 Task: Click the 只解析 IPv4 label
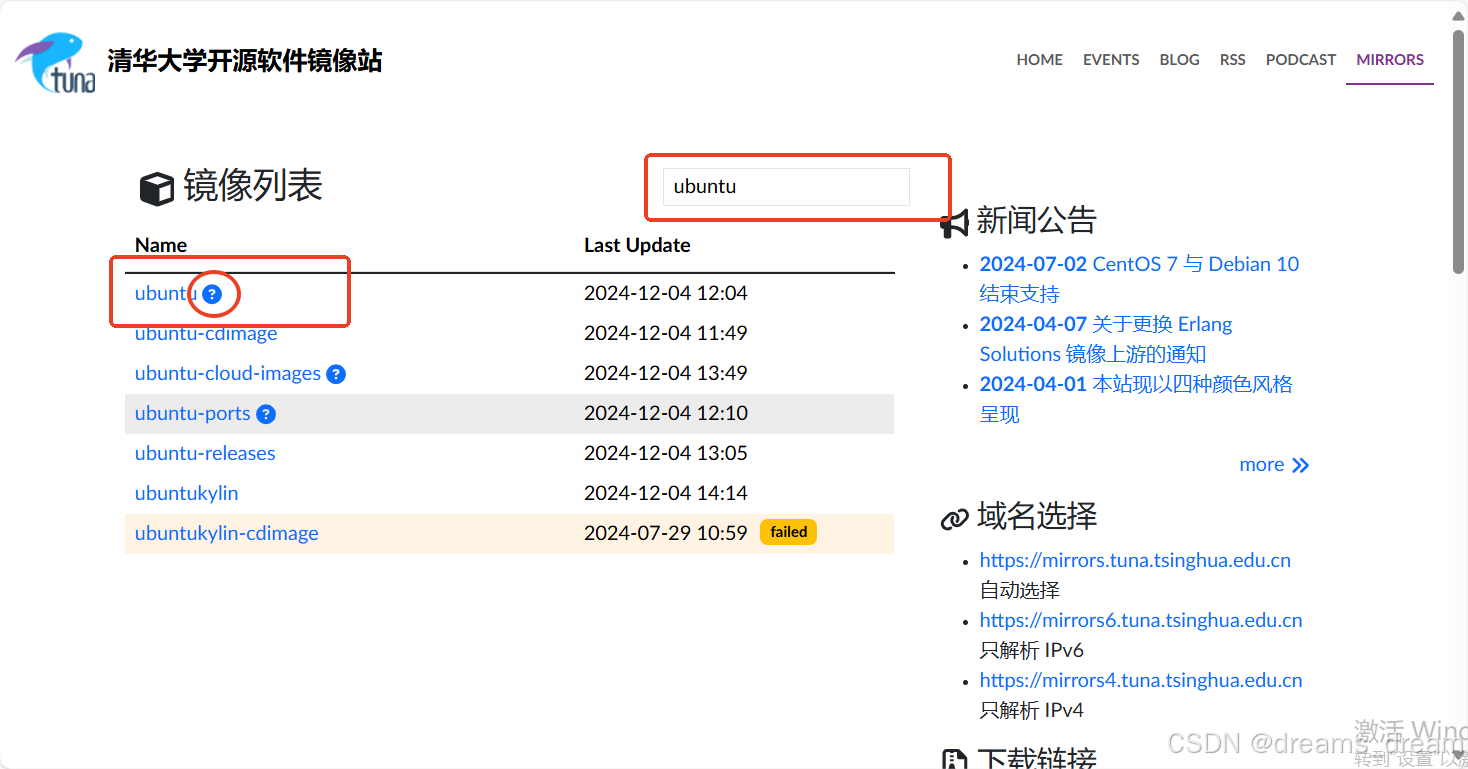pyautogui.click(x=1031, y=710)
